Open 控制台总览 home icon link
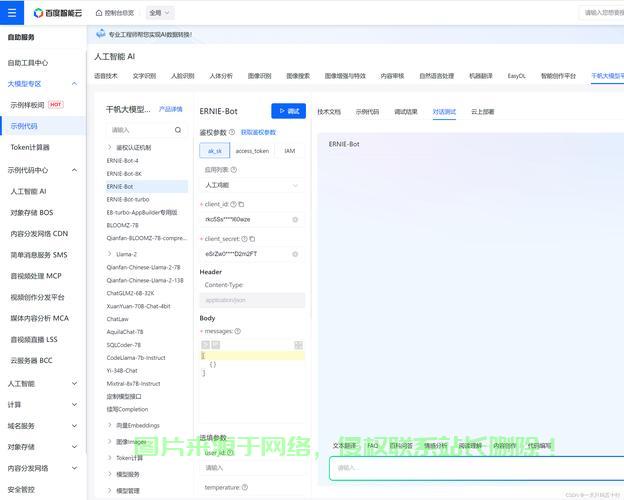Viewport: 624px width, 500px height. point(115,13)
